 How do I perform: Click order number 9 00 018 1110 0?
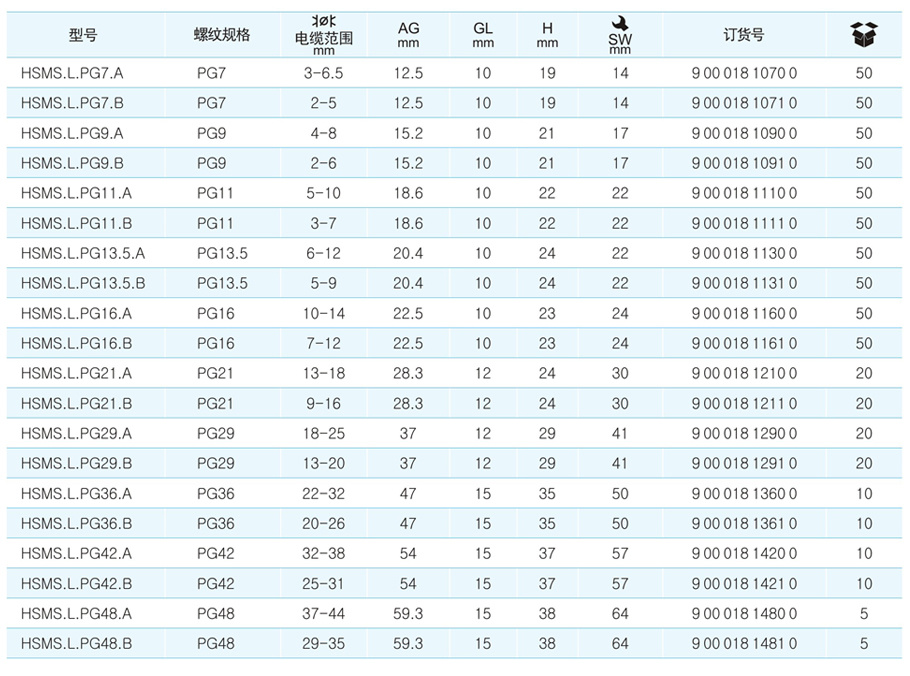tap(744, 193)
